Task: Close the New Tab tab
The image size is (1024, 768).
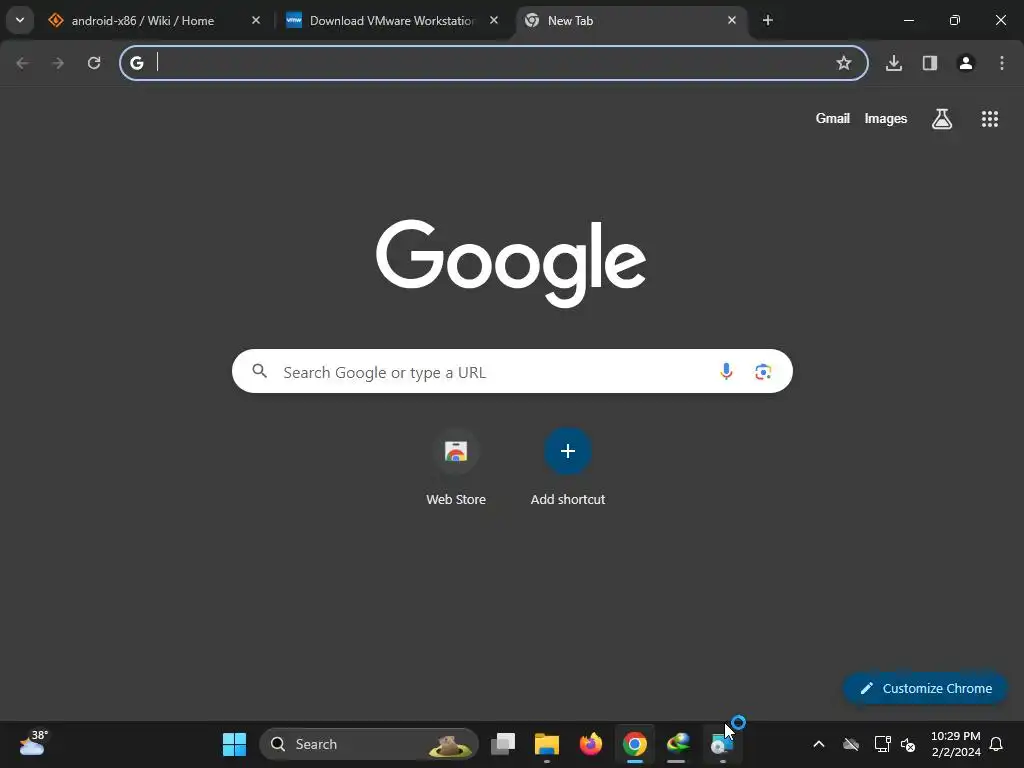Action: click(x=731, y=20)
